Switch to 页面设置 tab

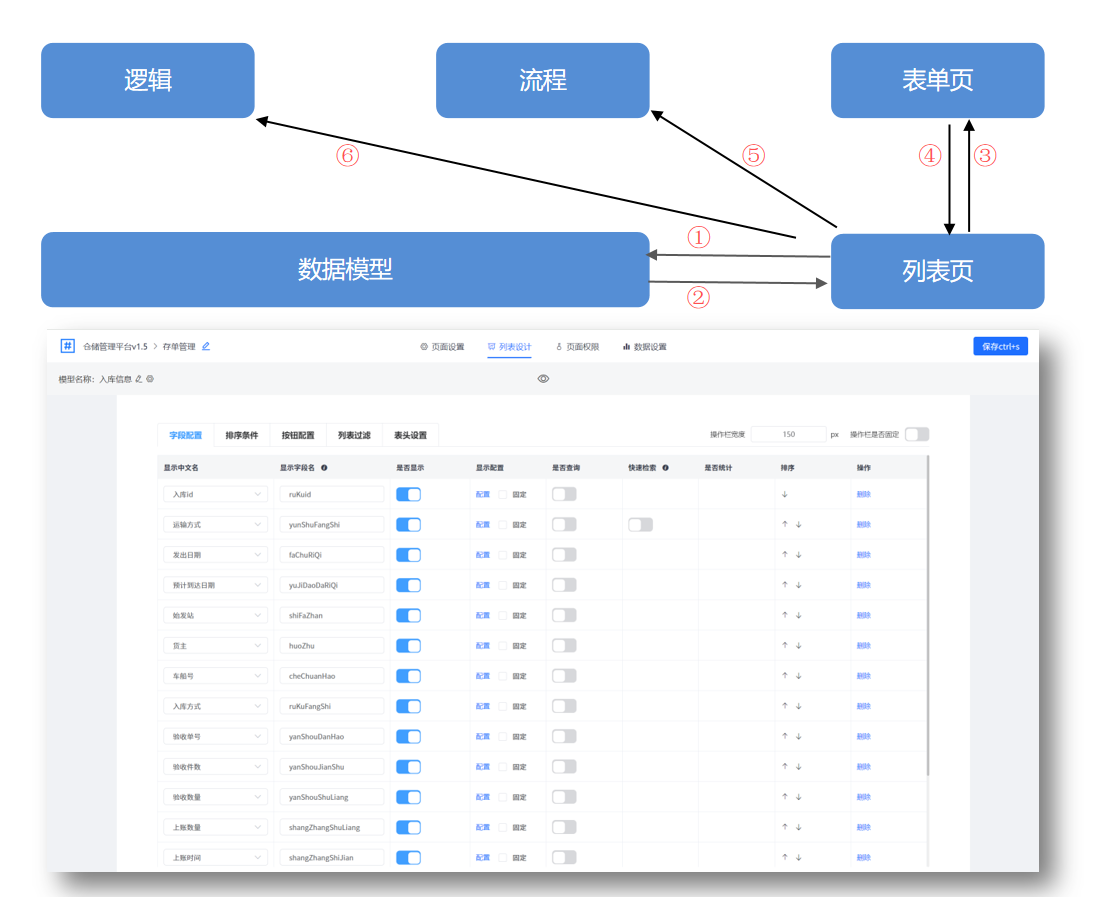click(x=442, y=347)
